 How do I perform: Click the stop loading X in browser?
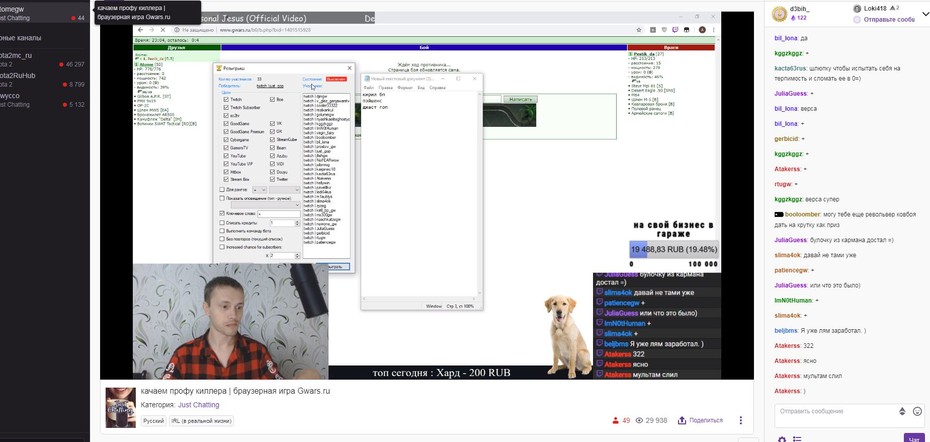[x=163, y=30]
